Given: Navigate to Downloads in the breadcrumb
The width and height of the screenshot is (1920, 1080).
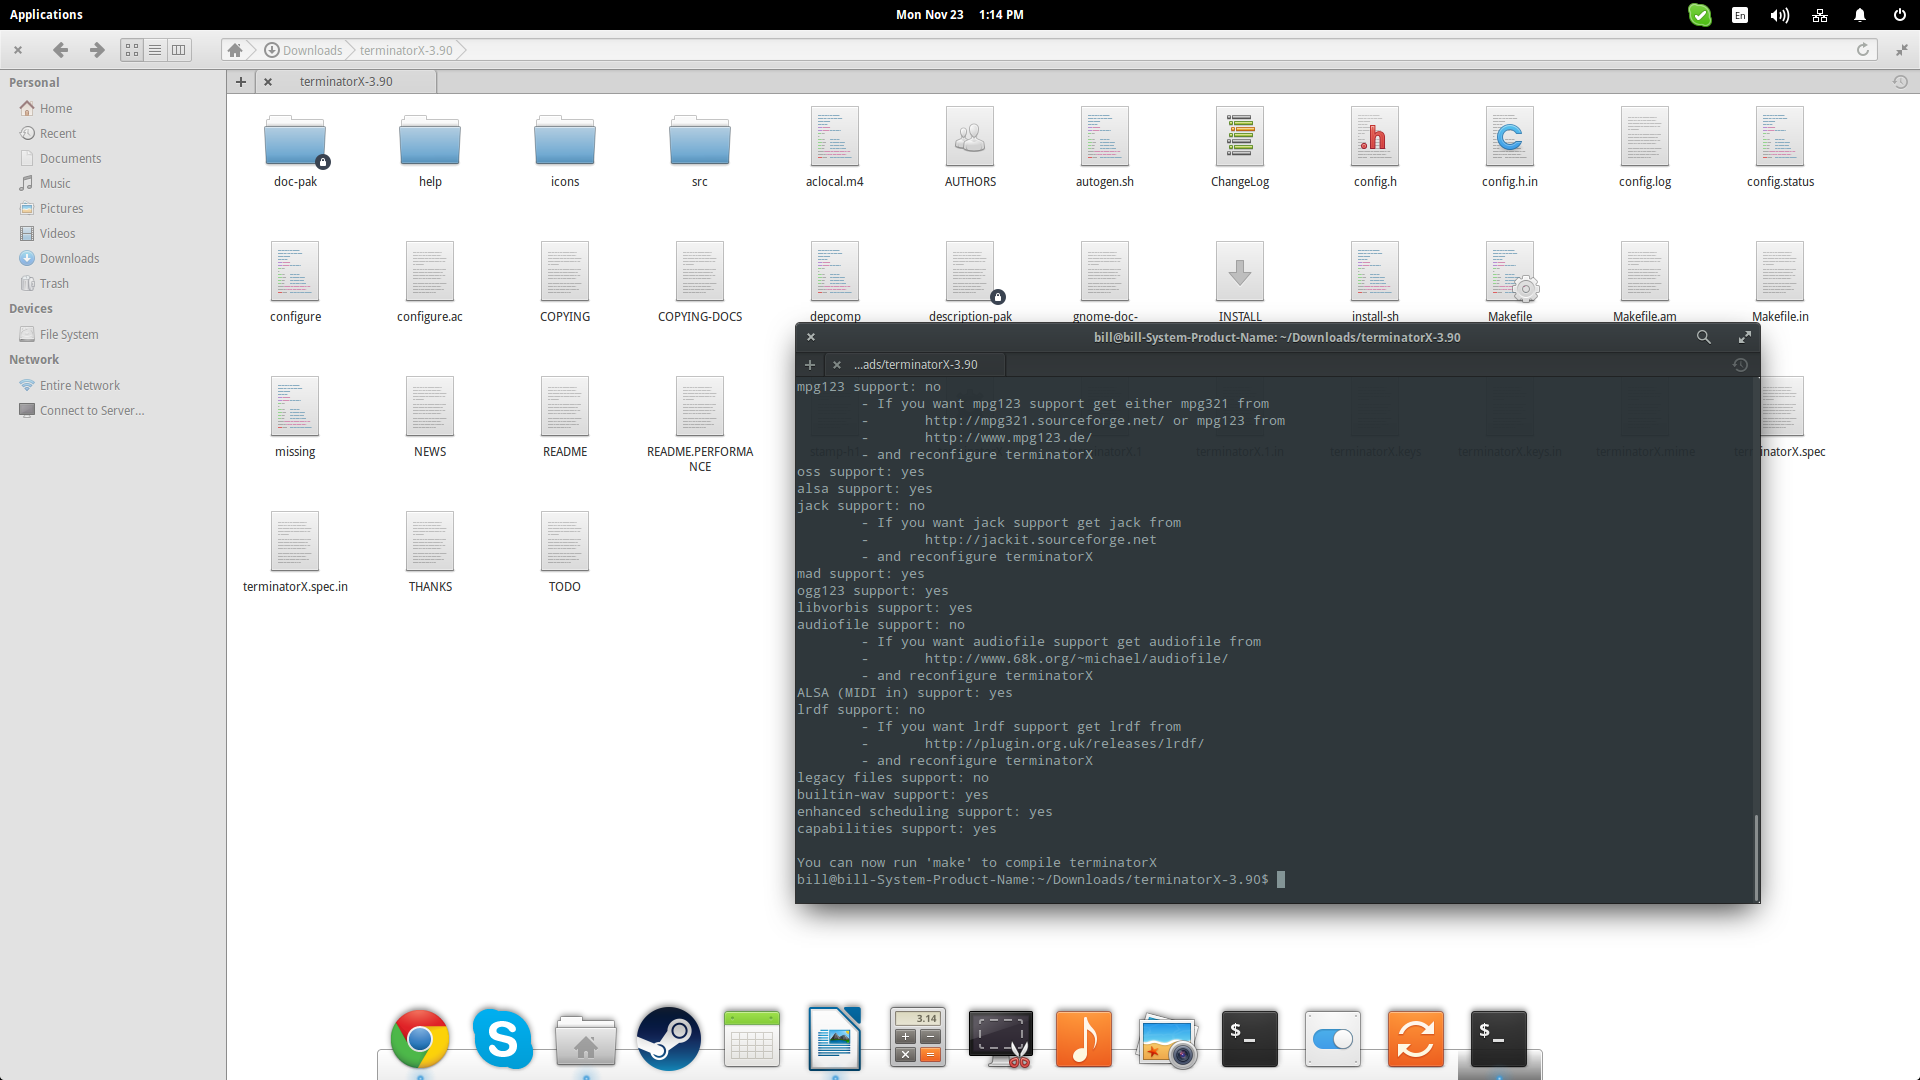Looking at the screenshot, I should pos(303,50).
